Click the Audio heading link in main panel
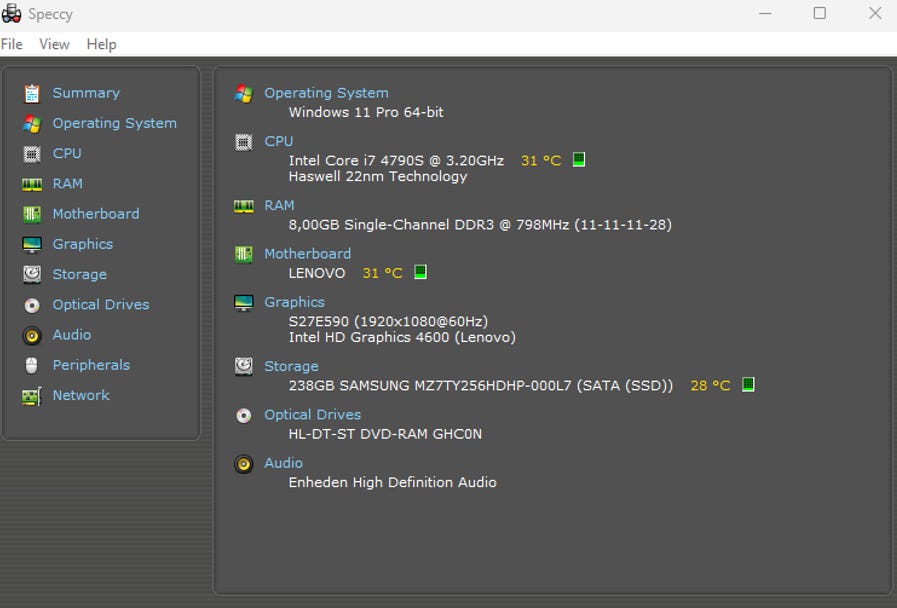 [x=284, y=463]
